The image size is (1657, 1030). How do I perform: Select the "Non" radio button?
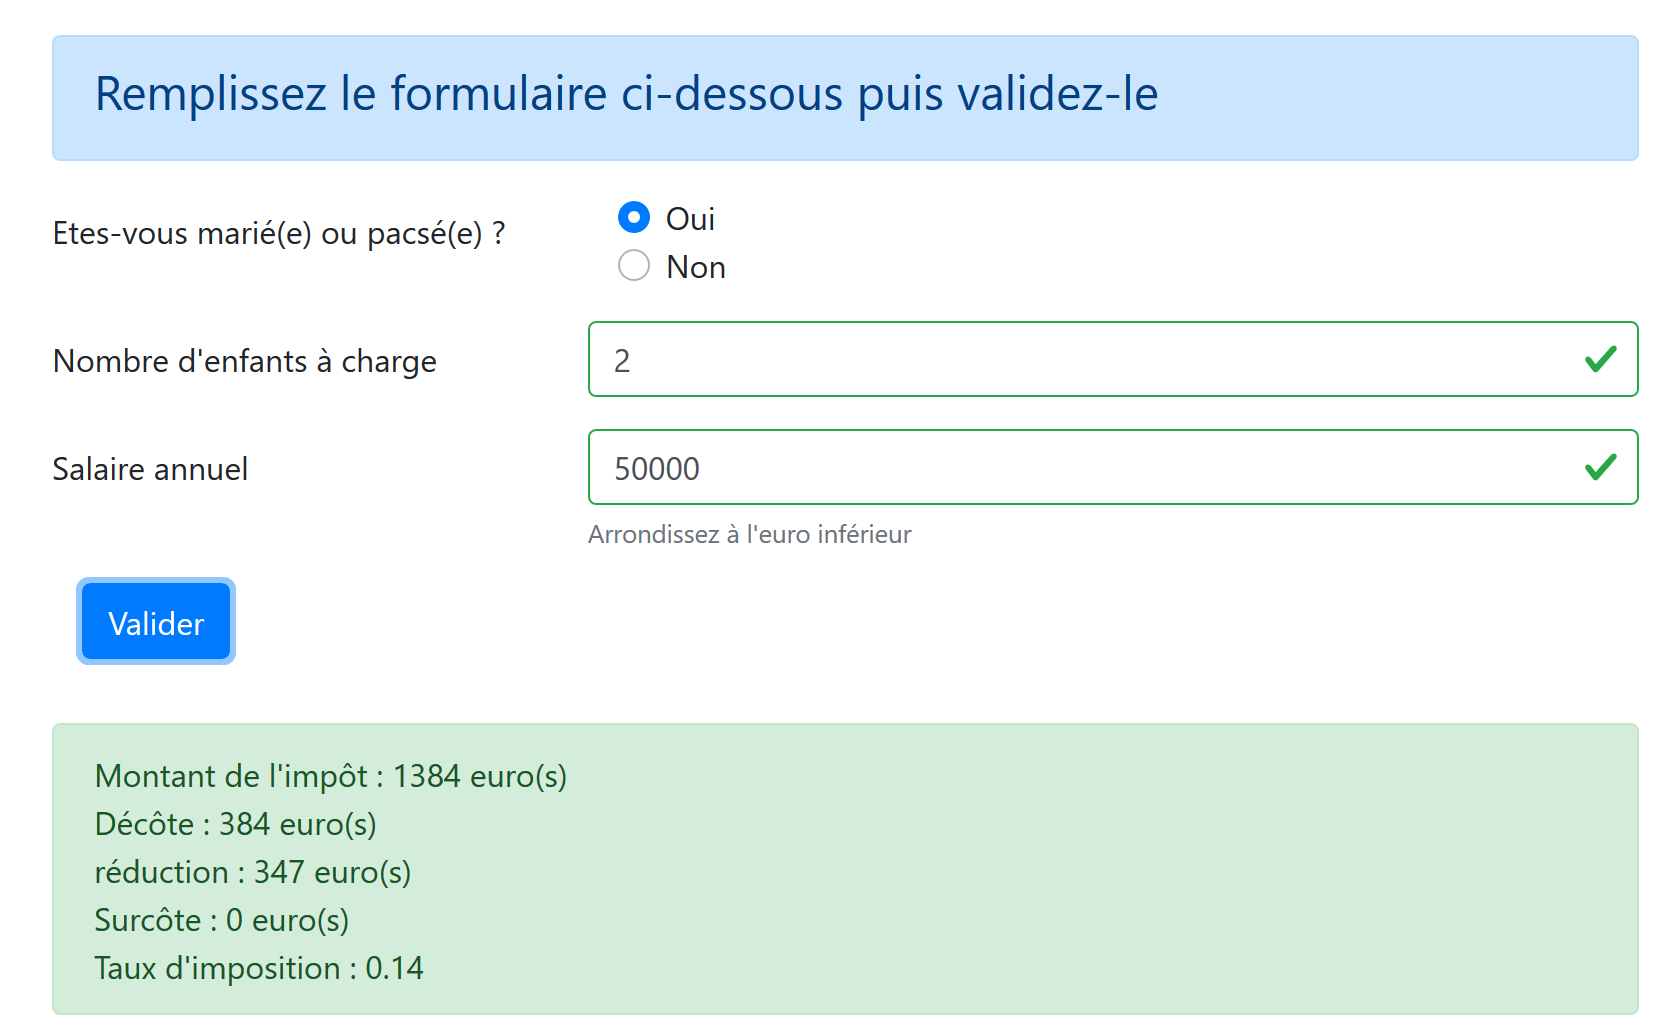[x=633, y=265]
